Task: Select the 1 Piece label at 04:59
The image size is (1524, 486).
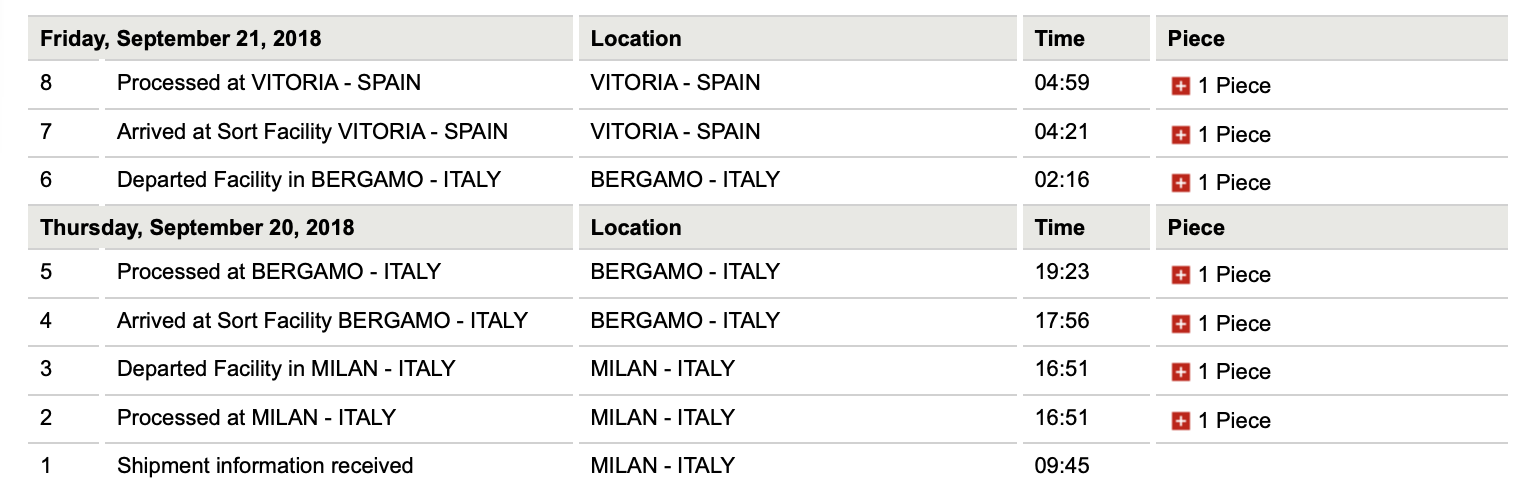Action: (x=1234, y=87)
